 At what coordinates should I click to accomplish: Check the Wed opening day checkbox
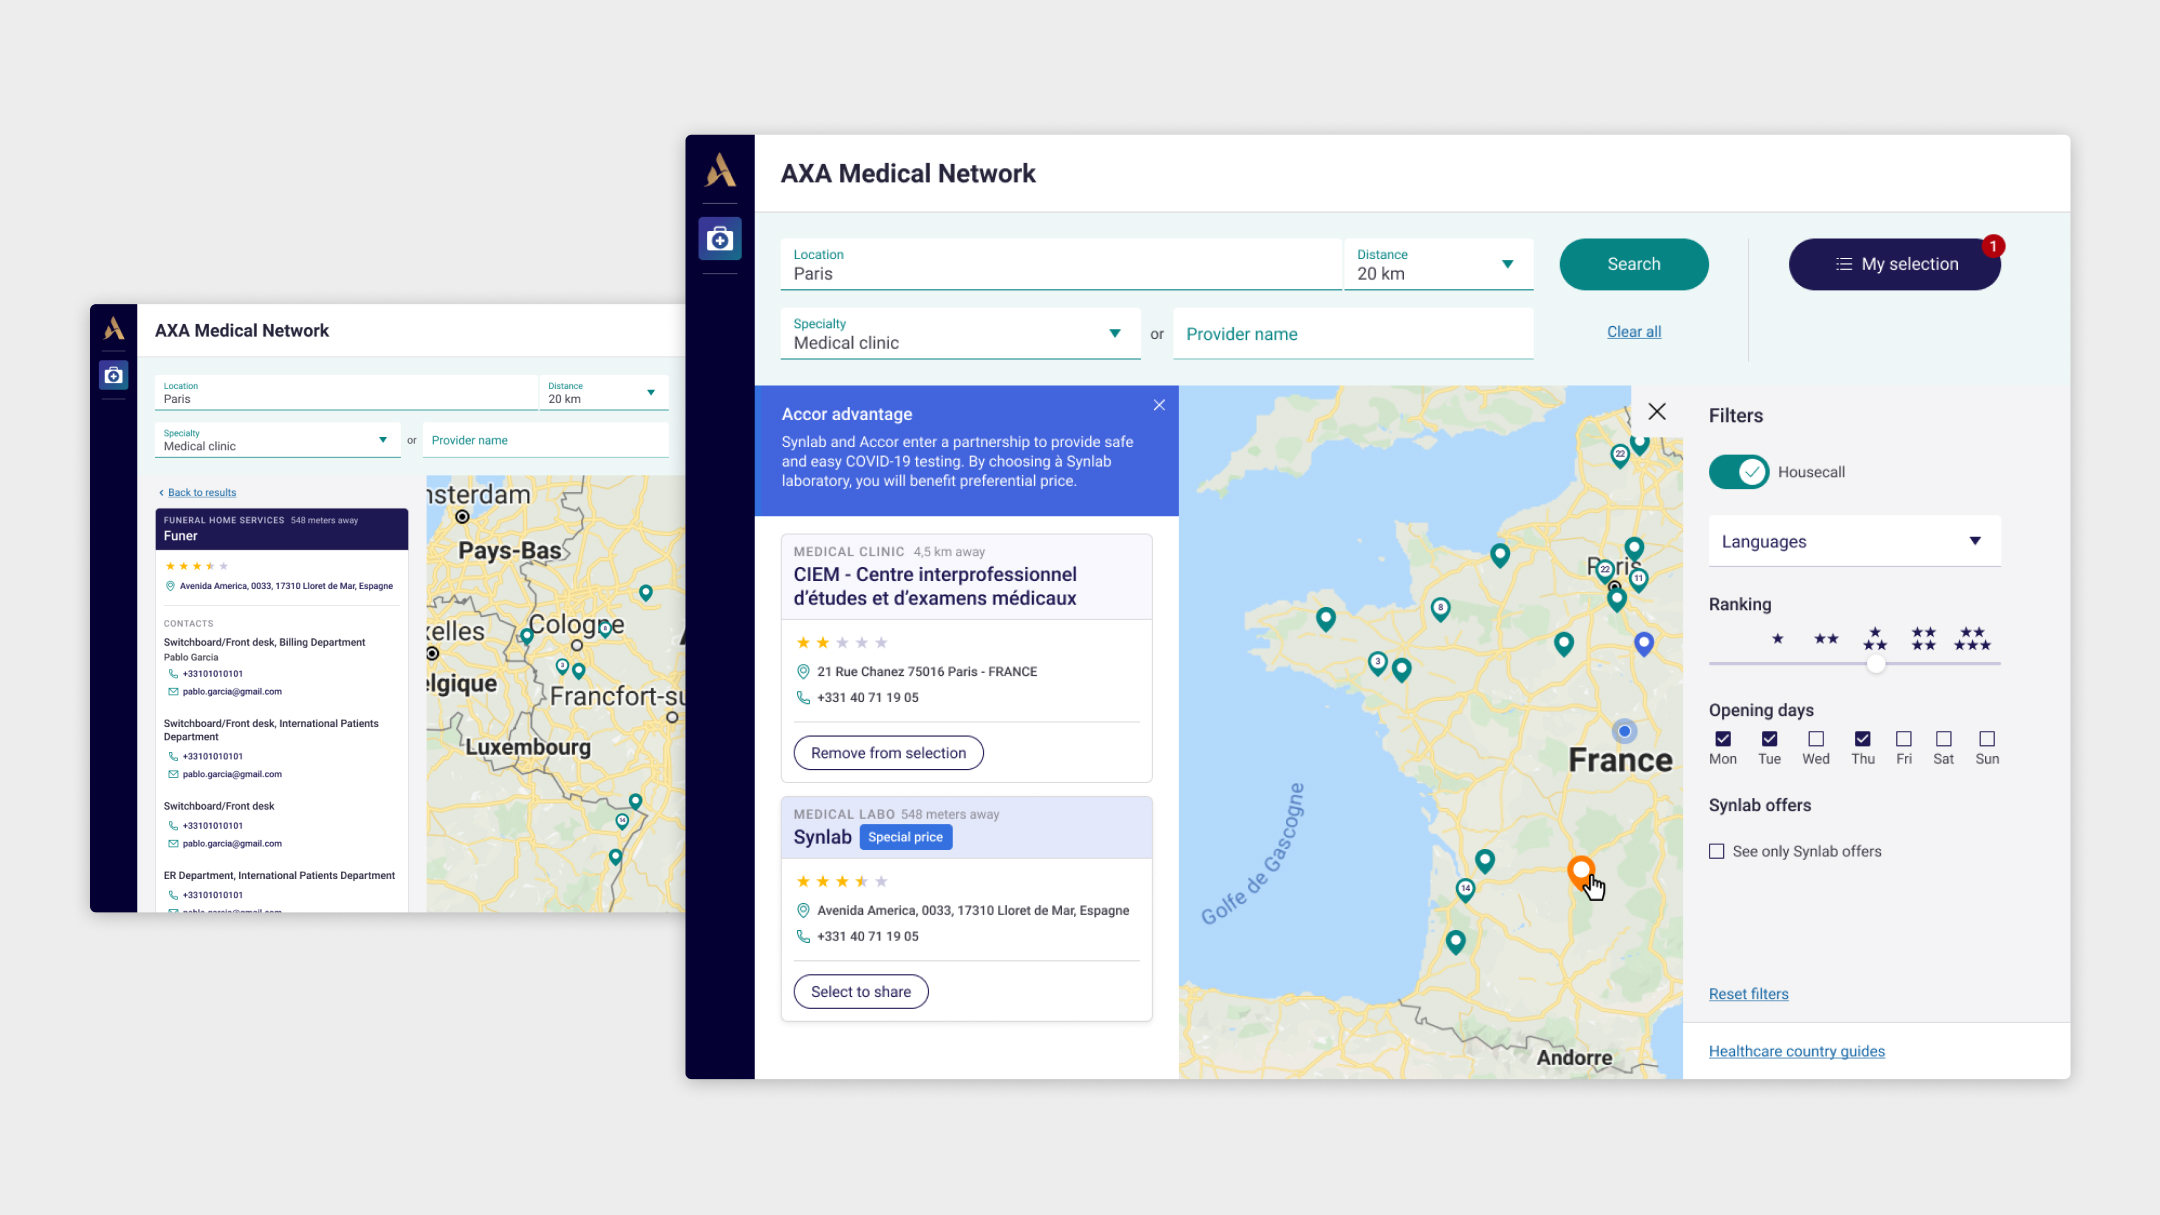(x=1816, y=739)
